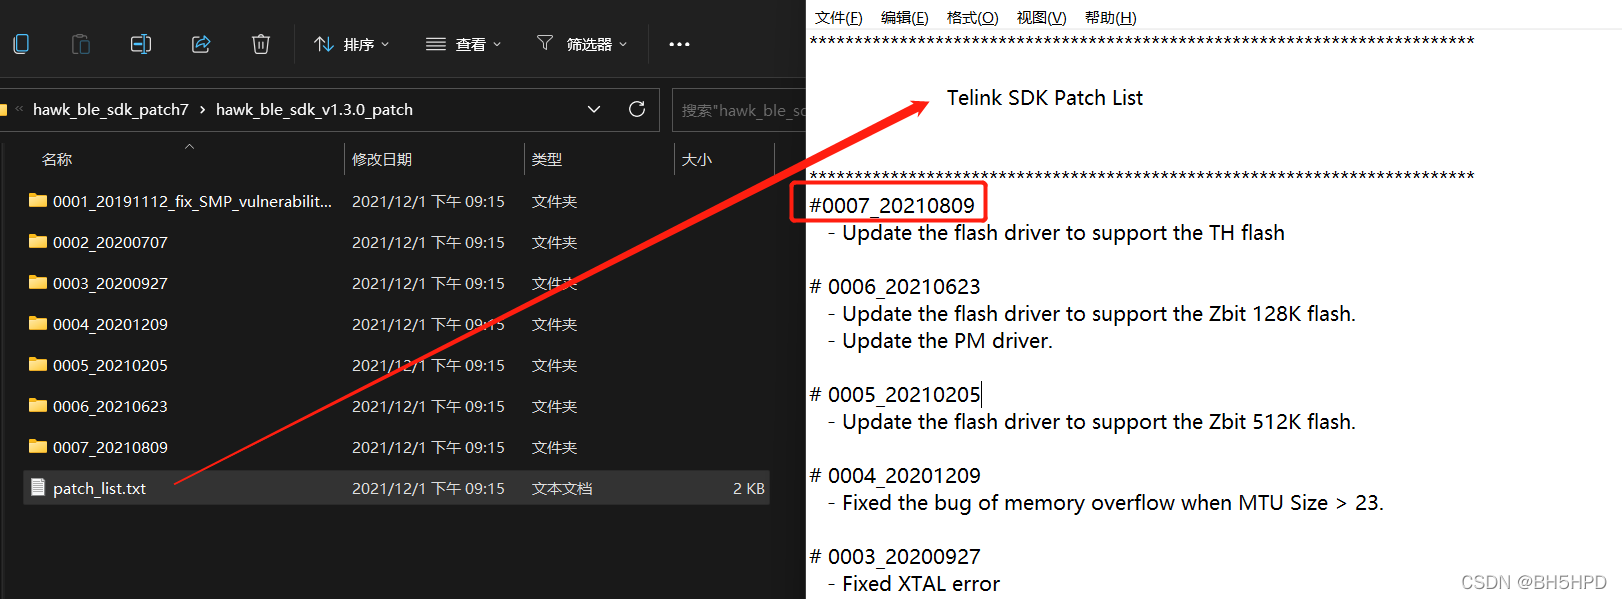Viewport: 1622px width, 599px height.
Task: Click the folder icon of 0002_20200707
Action: [x=38, y=241]
